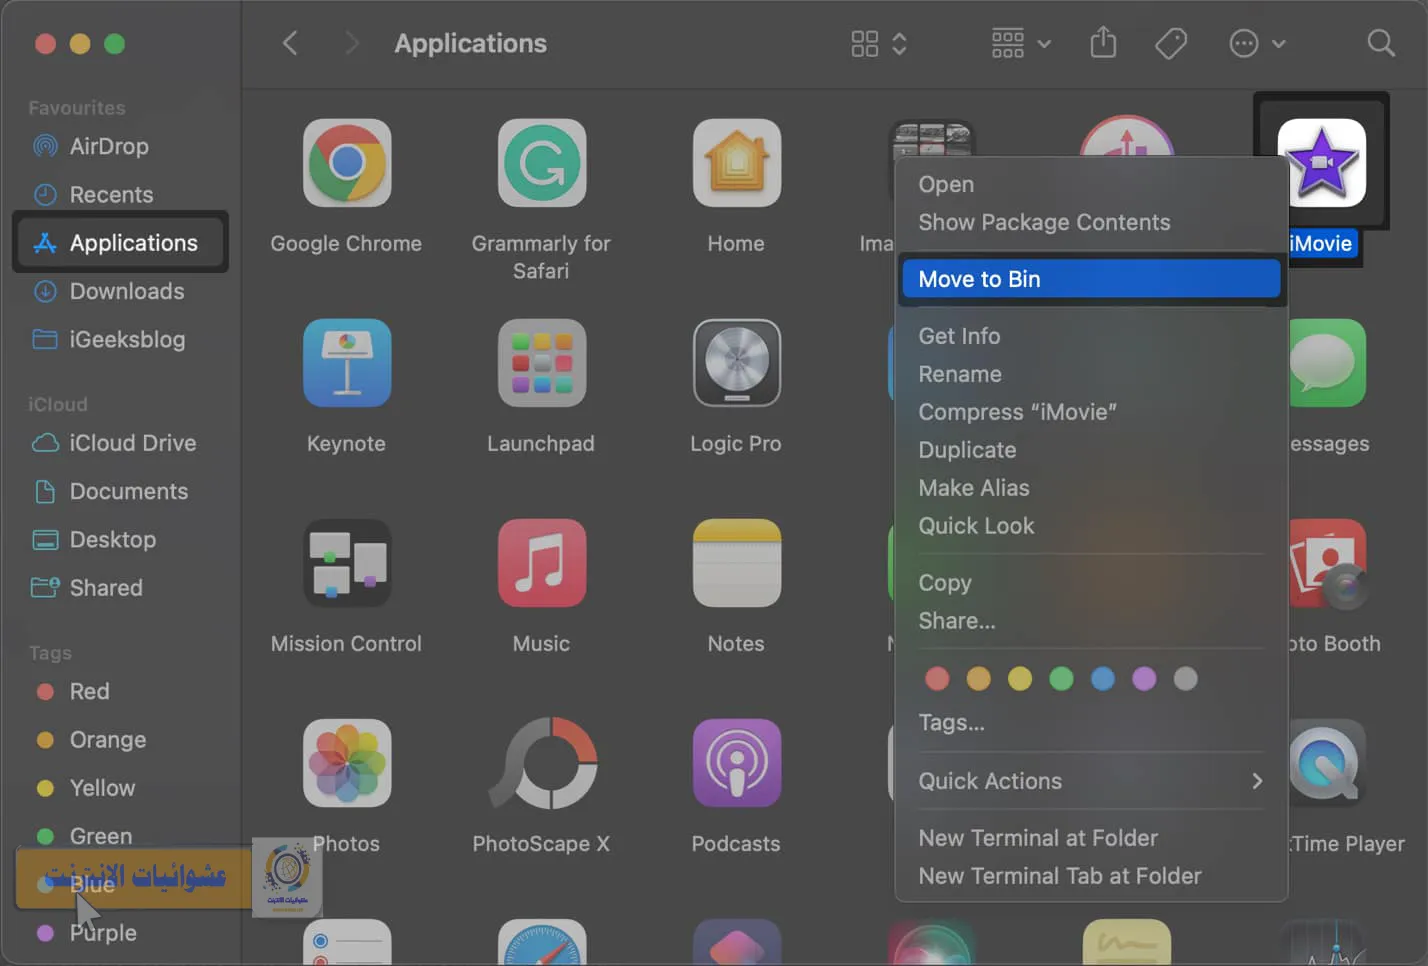Select the Logic Pro app icon
The width and height of the screenshot is (1428, 966).
[x=736, y=362]
